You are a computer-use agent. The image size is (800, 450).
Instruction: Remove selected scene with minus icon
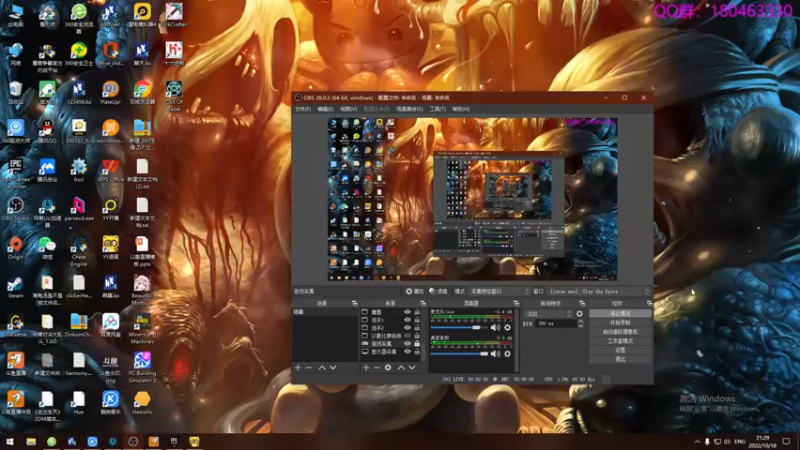pyautogui.click(x=309, y=367)
